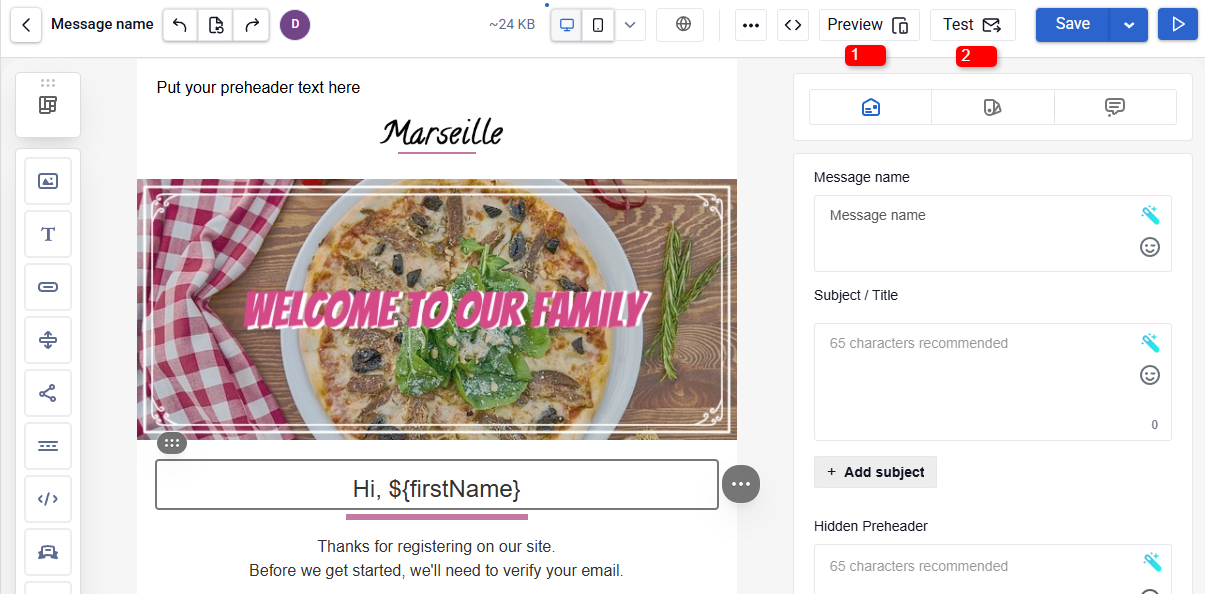Open the structures and templates panel icon
Viewport: 1205px width, 594px height.
pyautogui.click(x=48, y=105)
